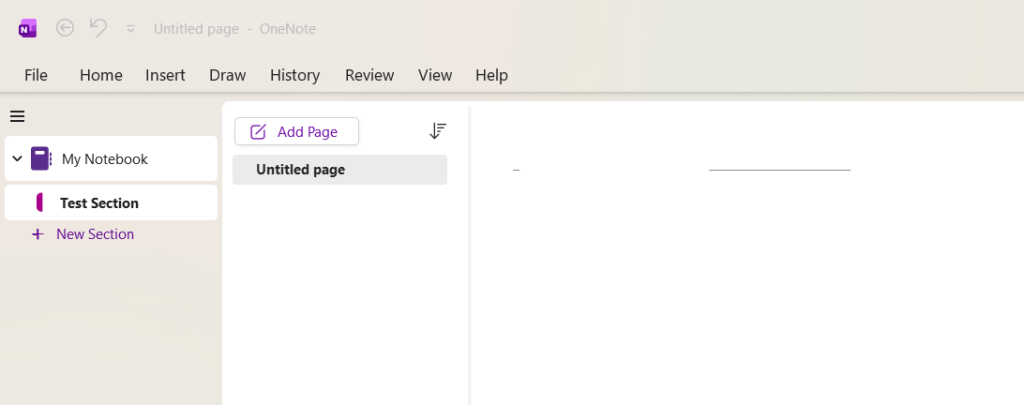Viewport: 1024px width, 405px height.
Task: Open the File menu
Action: 36,75
